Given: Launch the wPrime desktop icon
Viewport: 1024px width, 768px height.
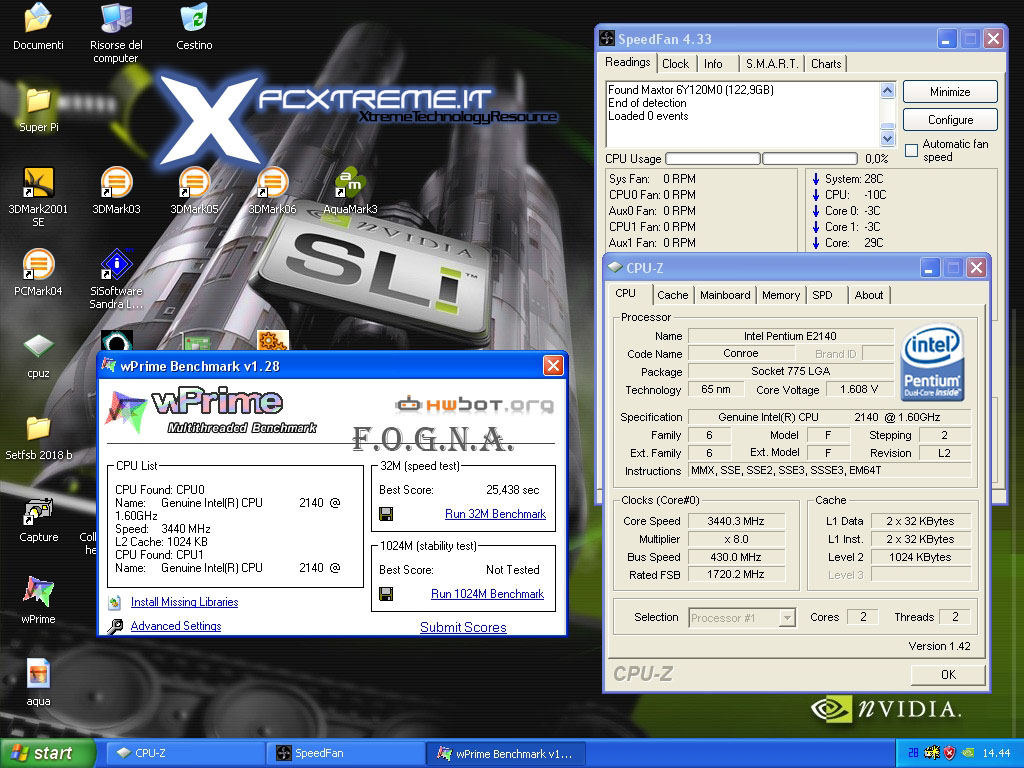Looking at the screenshot, I should click(x=38, y=592).
